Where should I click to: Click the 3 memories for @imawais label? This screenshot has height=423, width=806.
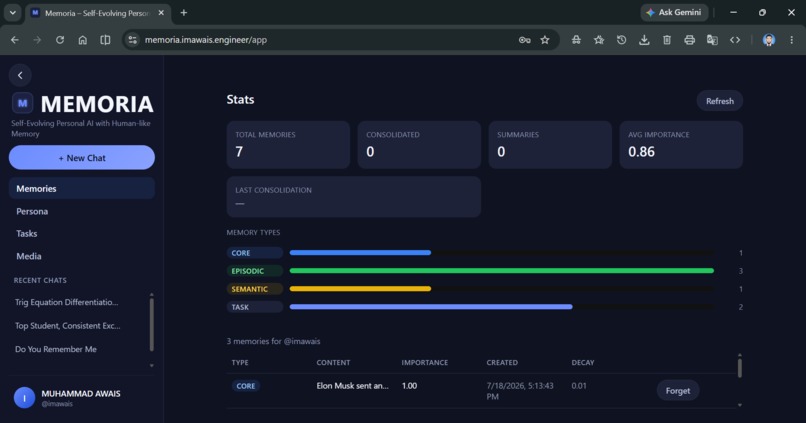point(273,341)
